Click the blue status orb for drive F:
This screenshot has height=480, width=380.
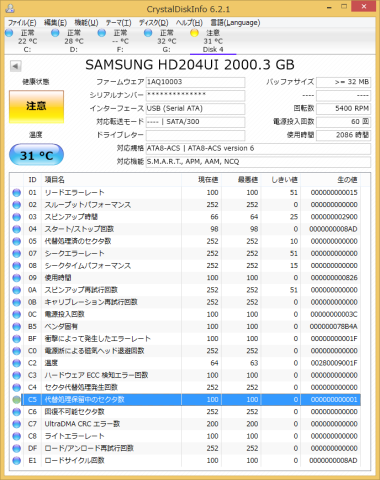[102, 33]
